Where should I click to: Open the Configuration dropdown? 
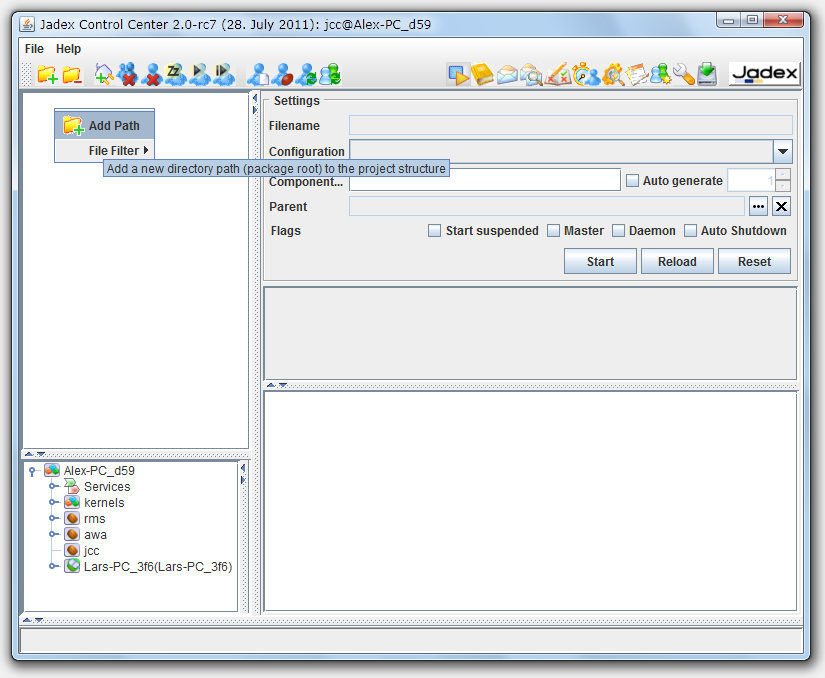click(783, 151)
